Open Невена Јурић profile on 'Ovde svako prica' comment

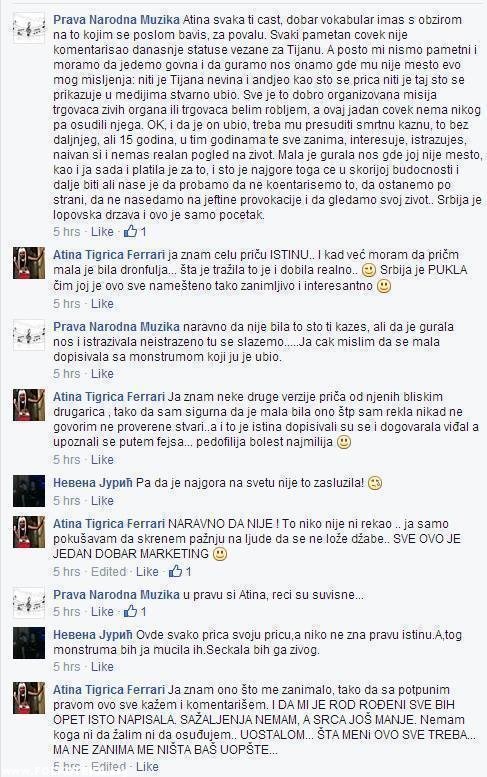click(x=93, y=635)
